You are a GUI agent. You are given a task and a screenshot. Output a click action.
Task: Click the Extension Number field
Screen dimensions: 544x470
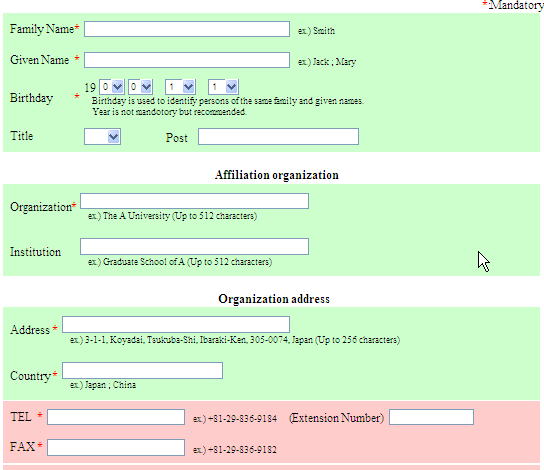point(431,417)
